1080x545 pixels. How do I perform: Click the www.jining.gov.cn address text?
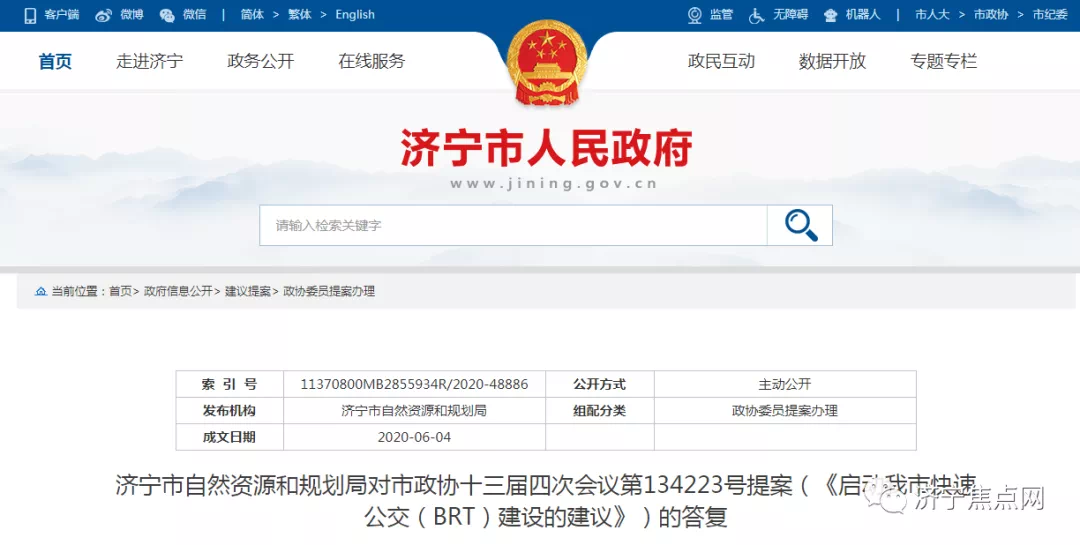click(554, 184)
